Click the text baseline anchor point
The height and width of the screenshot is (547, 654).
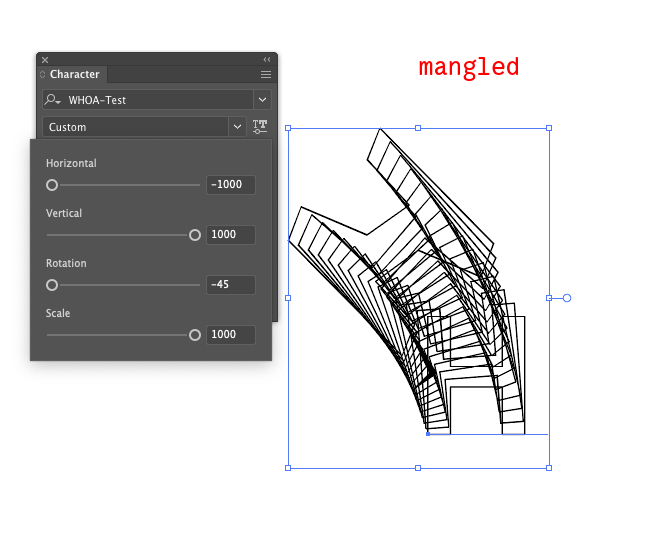(428, 434)
